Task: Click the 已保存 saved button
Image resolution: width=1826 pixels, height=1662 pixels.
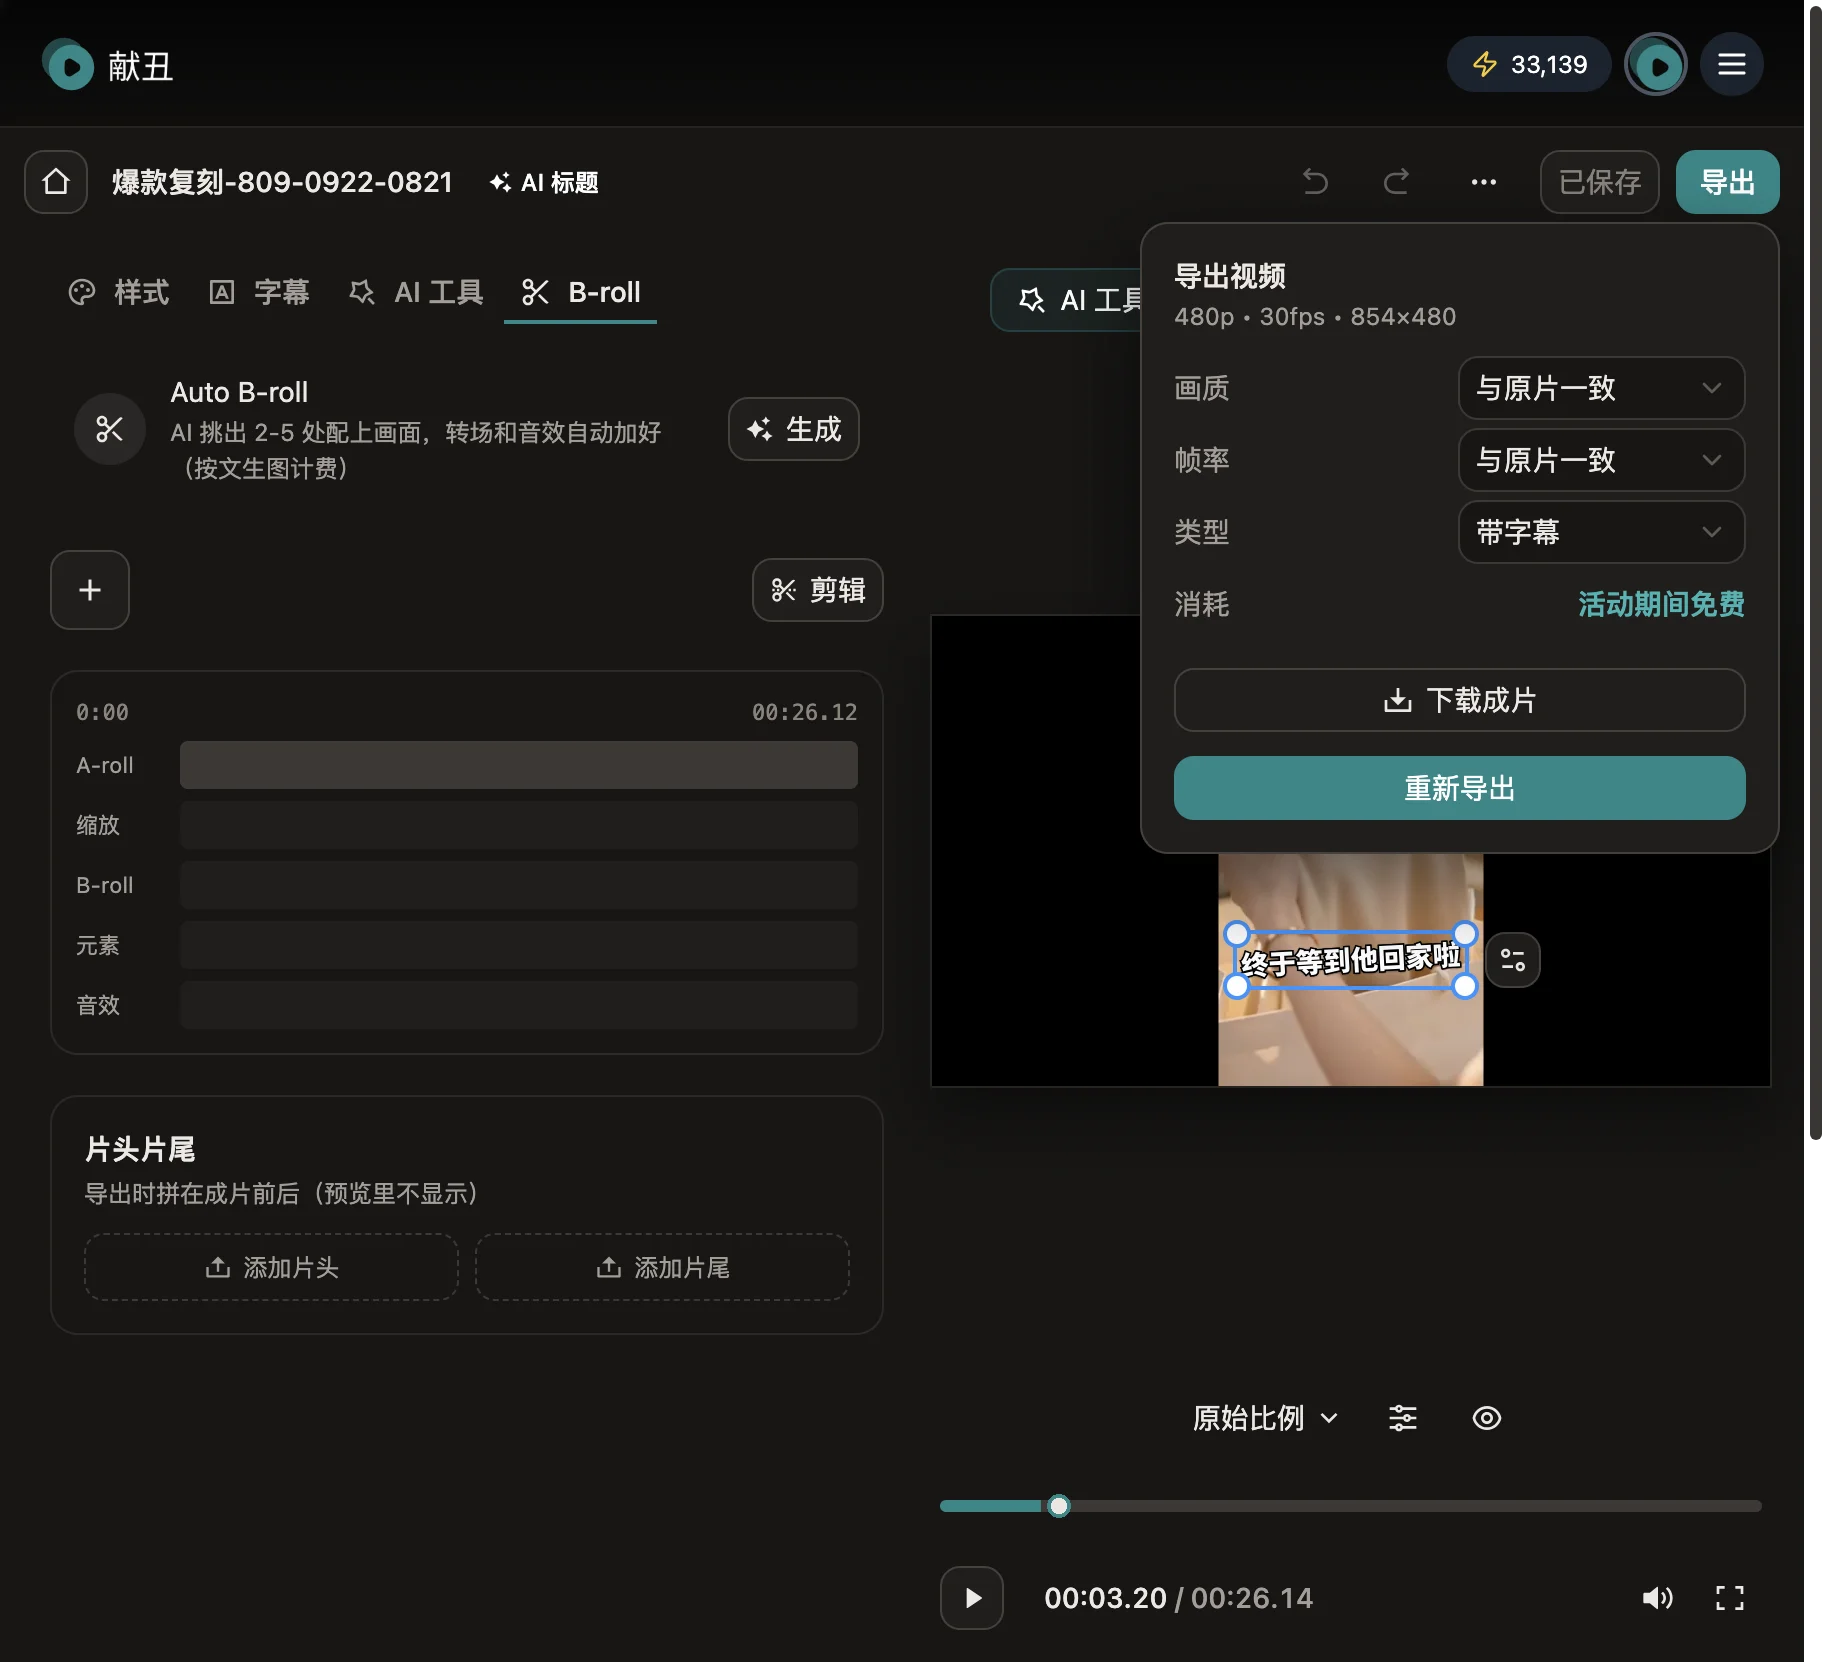Action: tap(1599, 182)
